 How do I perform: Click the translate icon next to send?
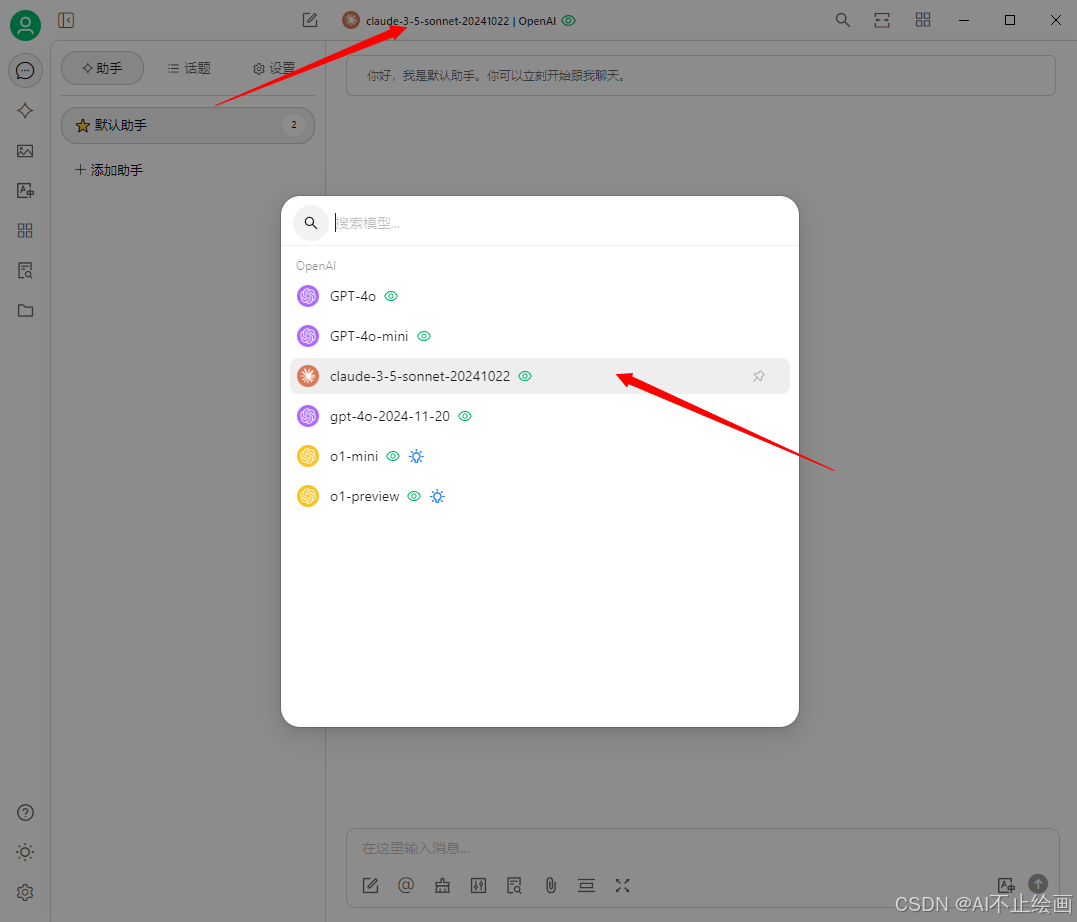(x=1006, y=885)
